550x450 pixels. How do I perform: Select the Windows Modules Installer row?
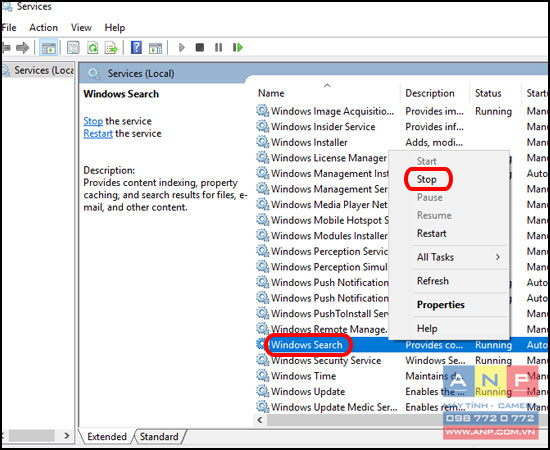(x=322, y=235)
